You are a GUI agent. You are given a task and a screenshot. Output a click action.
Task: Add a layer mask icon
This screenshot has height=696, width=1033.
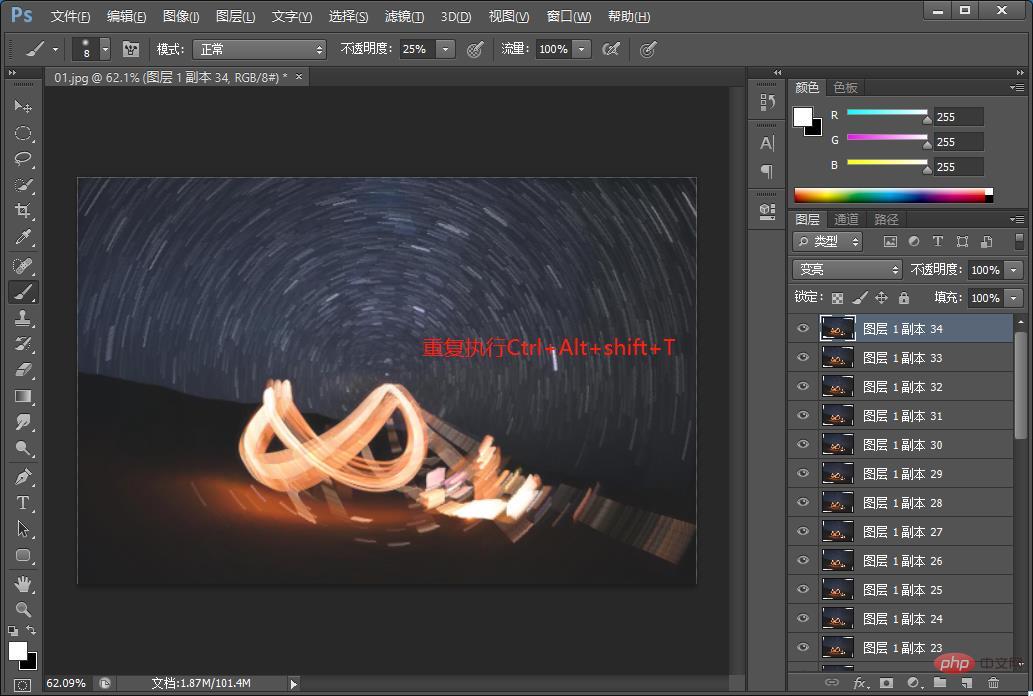[x=886, y=683]
